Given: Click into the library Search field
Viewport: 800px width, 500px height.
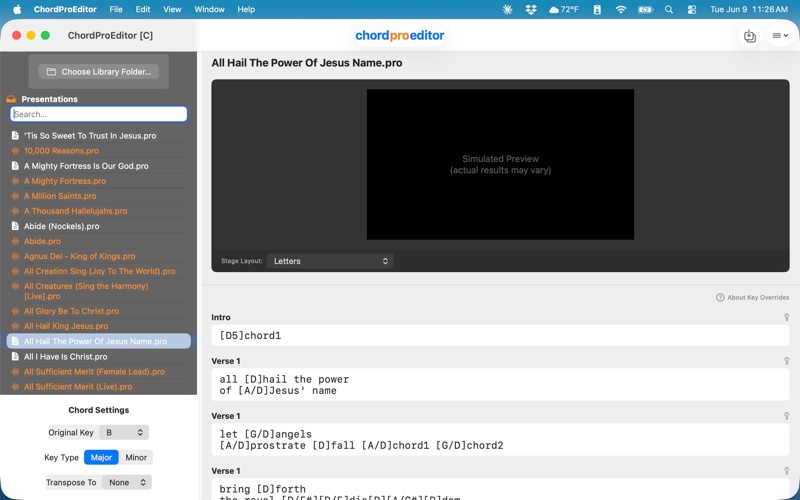Looking at the screenshot, I should (98, 114).
